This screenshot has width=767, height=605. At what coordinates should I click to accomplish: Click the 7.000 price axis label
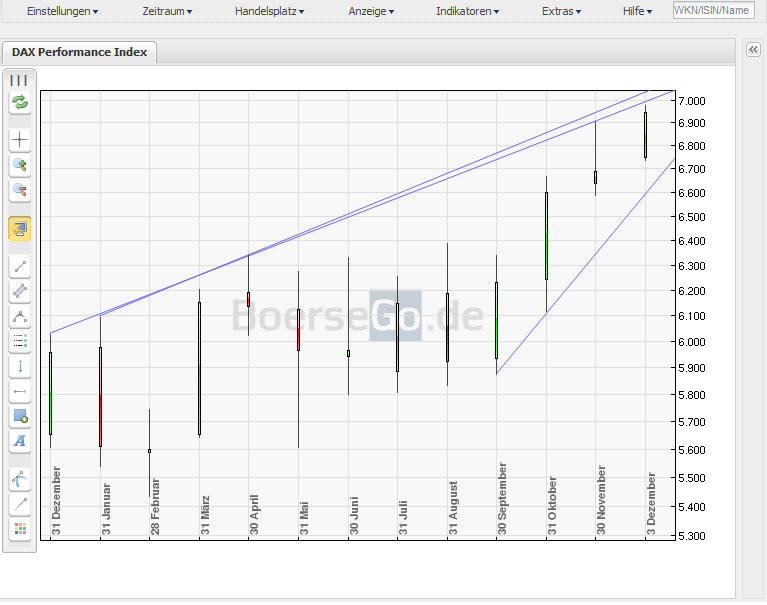pos(692,101)
